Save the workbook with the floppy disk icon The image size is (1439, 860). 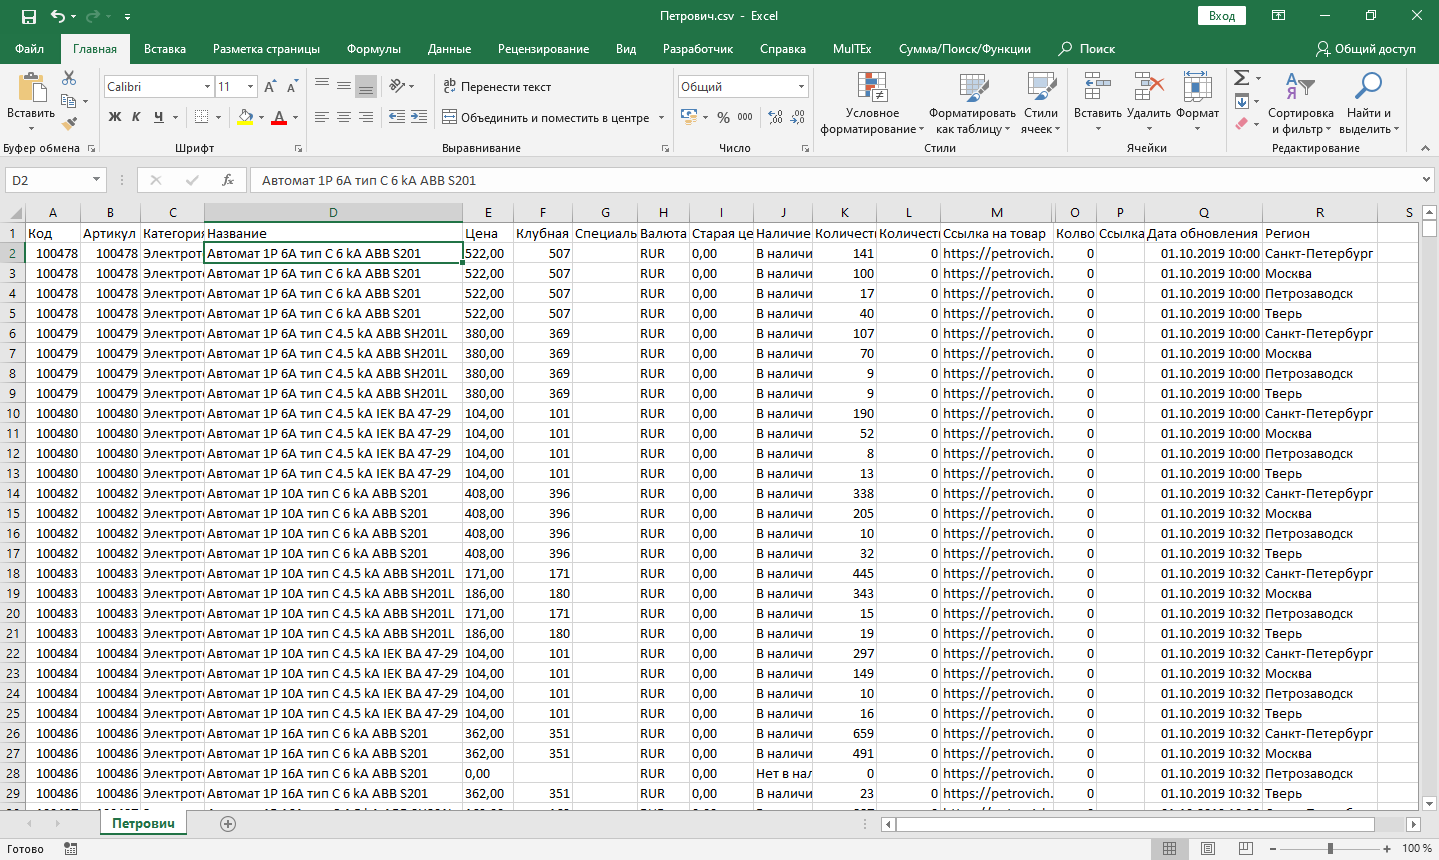point(28,16)
